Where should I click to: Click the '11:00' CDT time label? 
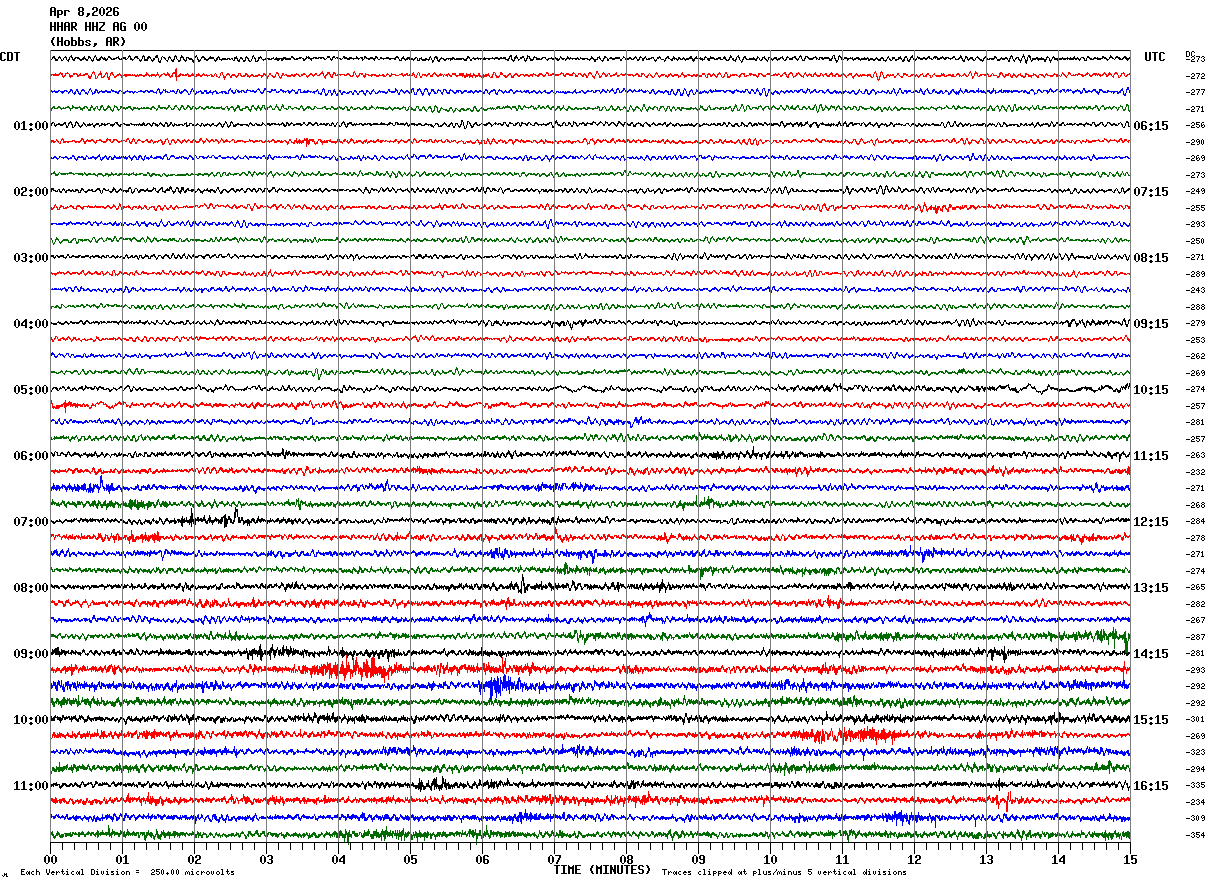(x=31, y=786)
